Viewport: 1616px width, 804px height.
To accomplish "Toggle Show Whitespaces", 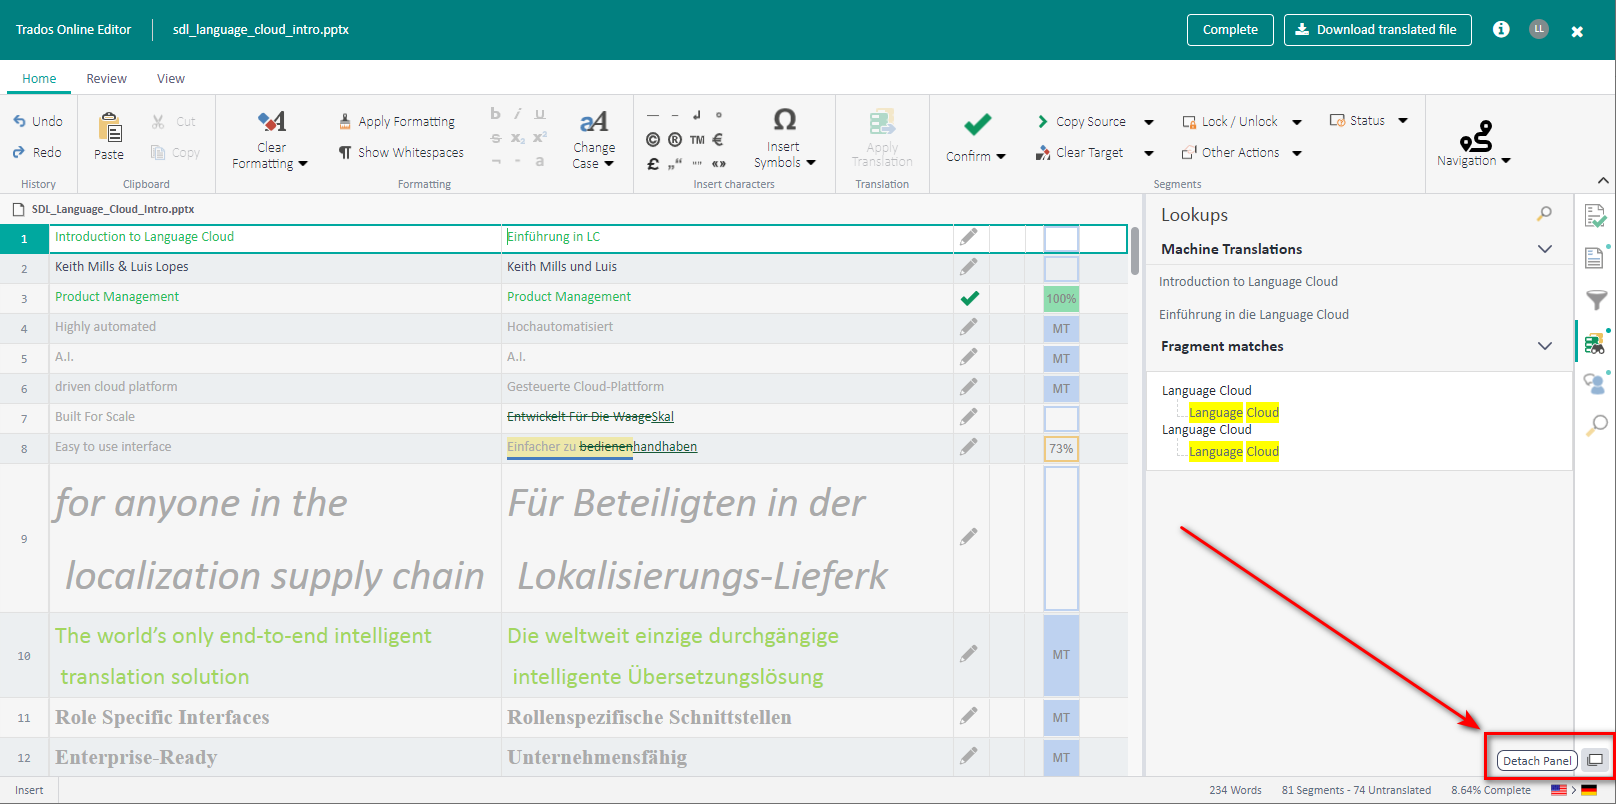I will pyautogui.click(x=401, y=152).
